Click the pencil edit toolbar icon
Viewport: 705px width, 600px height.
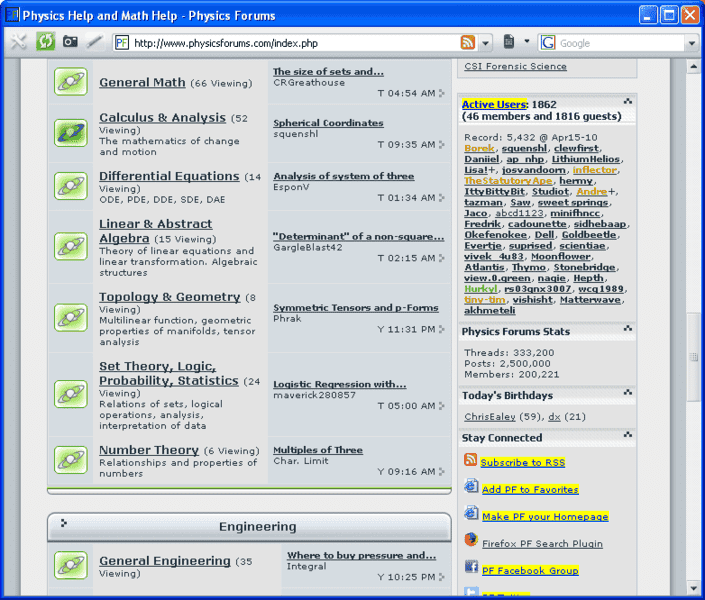tap(94, 42)
